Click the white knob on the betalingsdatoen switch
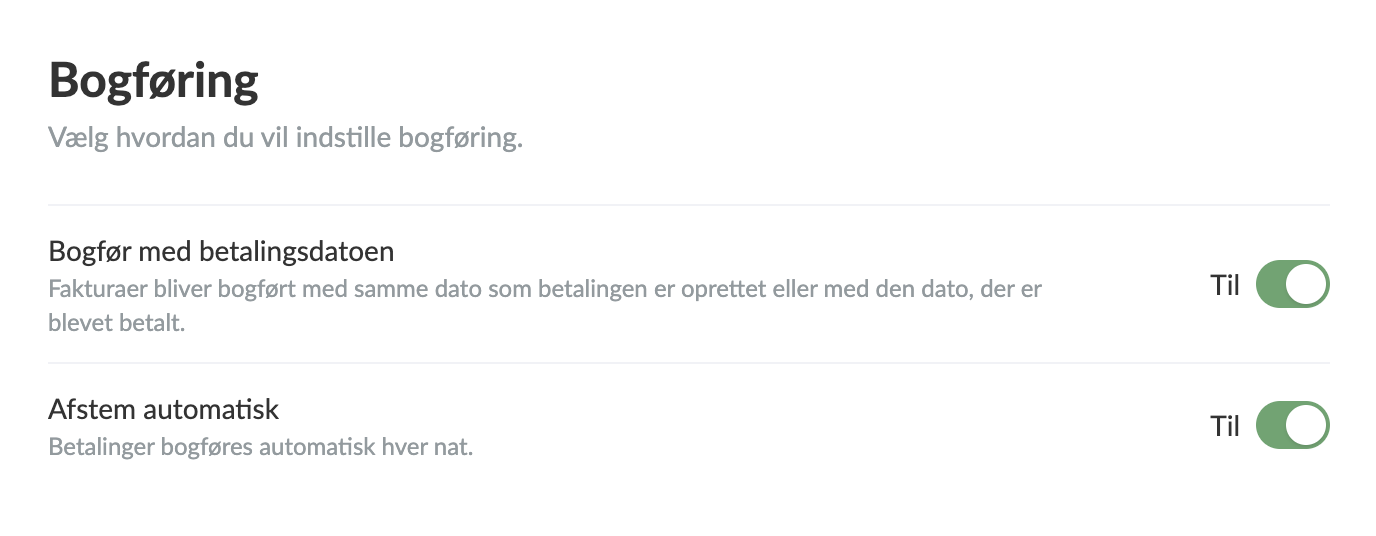This screenshot has height=536, width=1376. coord(1307,284)
